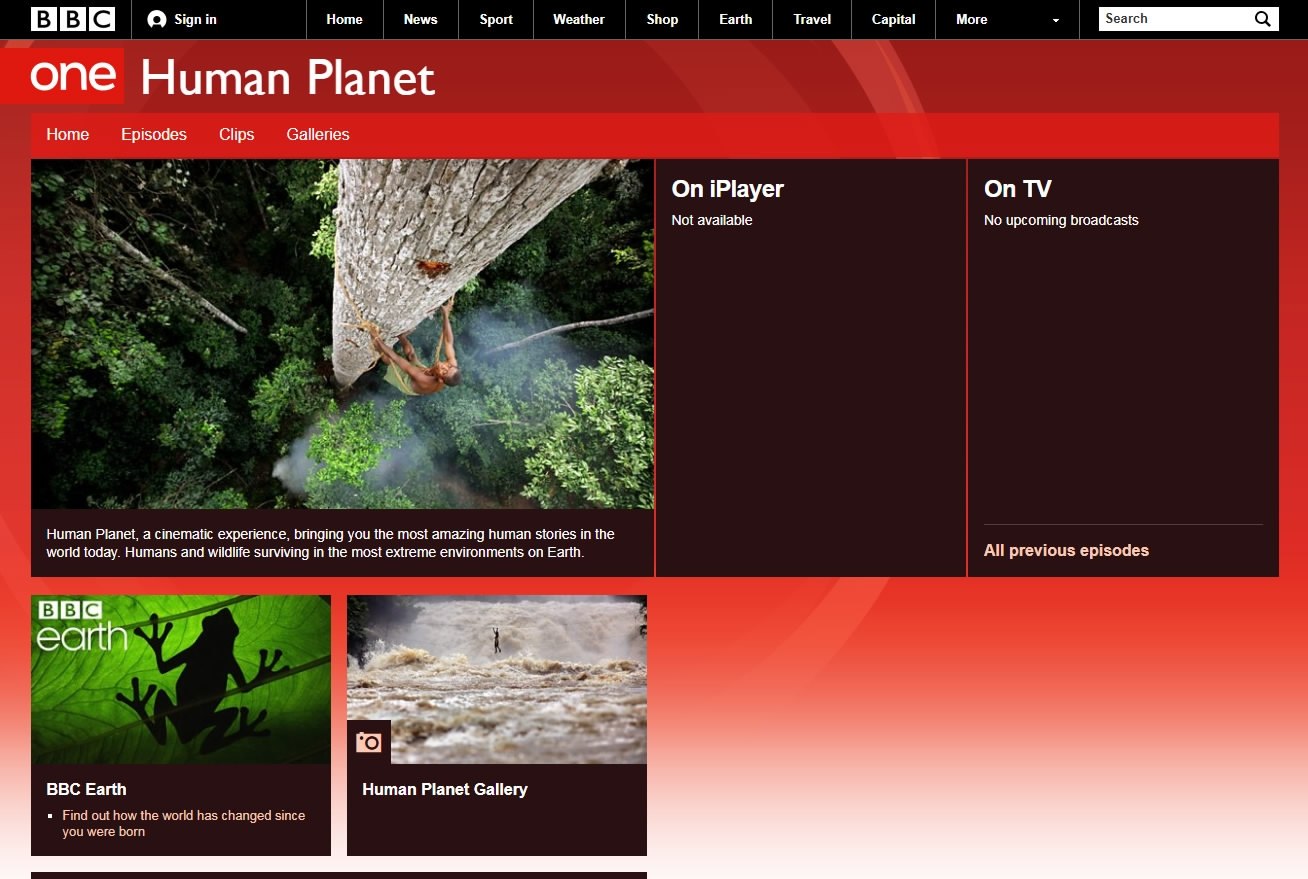Screen dimensions: 1308x879
Task: Open the Weather section link
Action: coord(579,19)
